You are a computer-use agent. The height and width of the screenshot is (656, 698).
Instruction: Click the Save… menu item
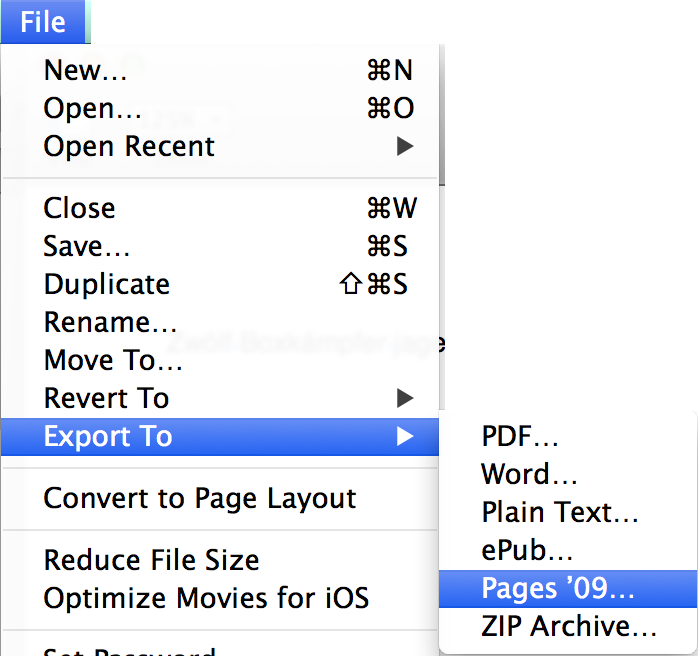[x=87, y=246]
